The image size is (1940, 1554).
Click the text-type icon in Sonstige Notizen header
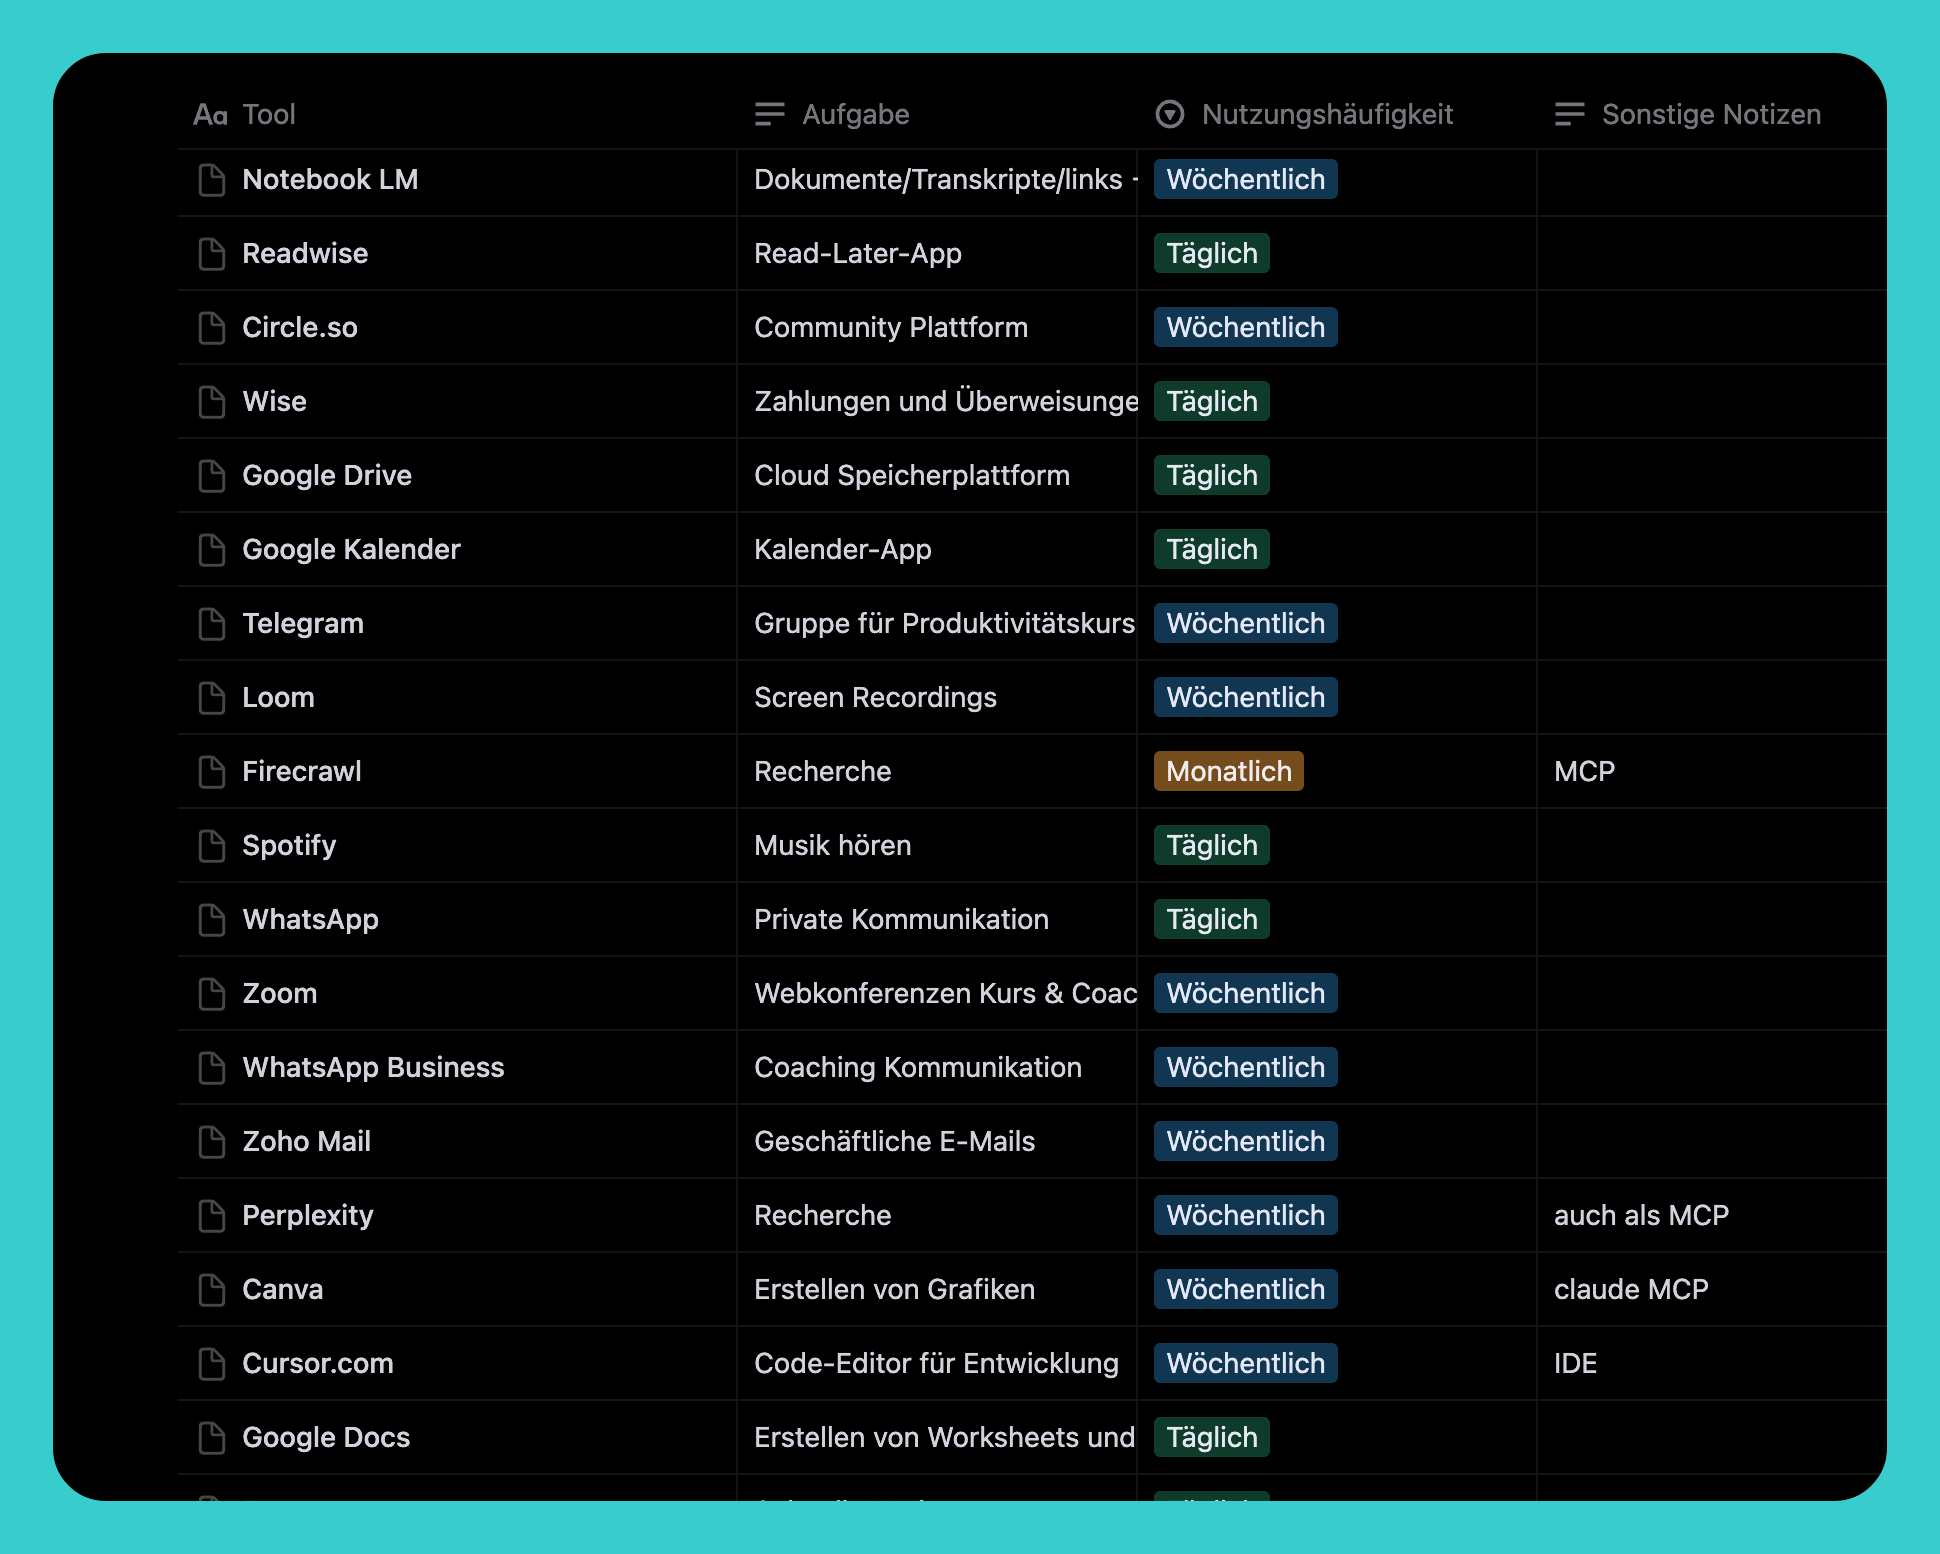click(x=1570, y=115)
